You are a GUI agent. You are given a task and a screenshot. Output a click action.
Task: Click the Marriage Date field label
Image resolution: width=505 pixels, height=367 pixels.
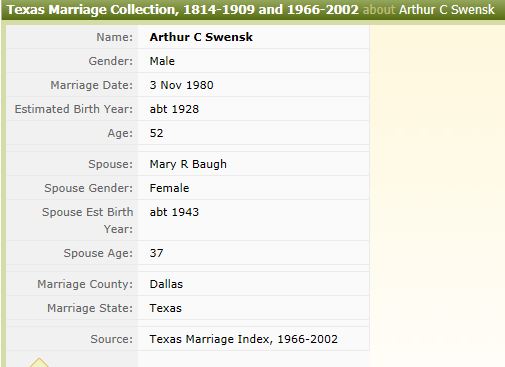coord(91,85)
